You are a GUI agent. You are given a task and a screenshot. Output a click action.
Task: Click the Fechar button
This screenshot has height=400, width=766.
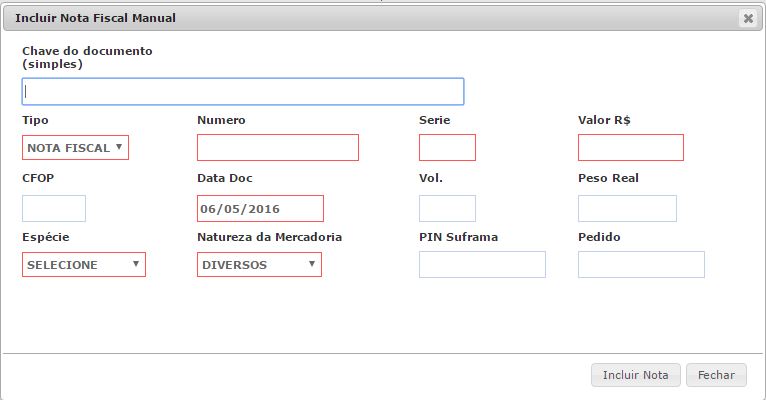pos(716,375)
